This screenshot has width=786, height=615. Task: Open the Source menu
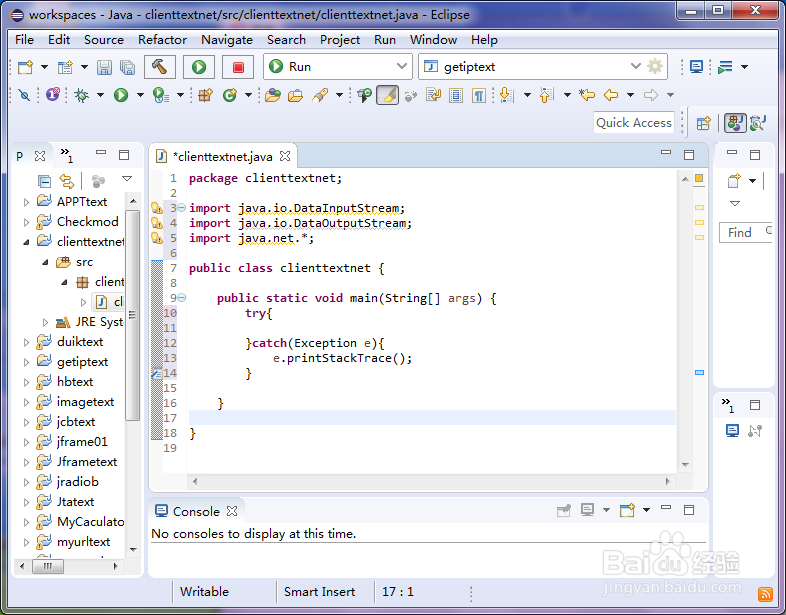click(104, 40)
